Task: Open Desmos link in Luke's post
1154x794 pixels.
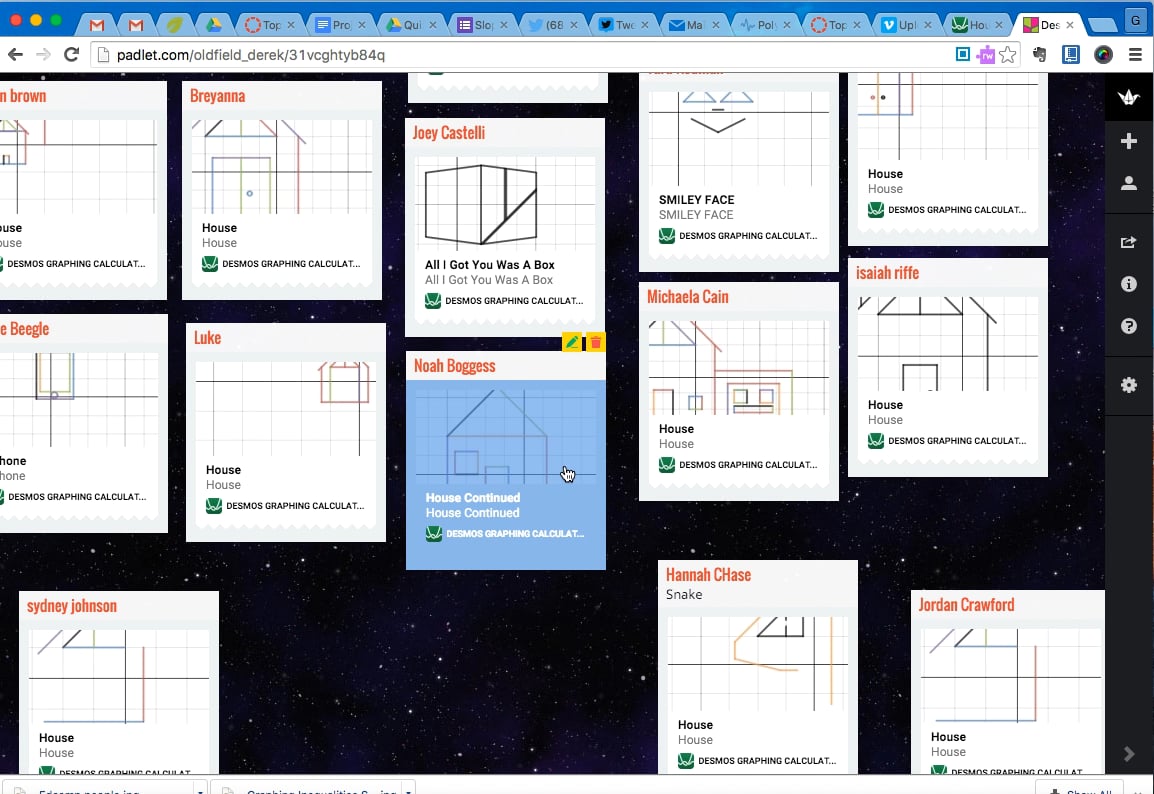Action: tap(285, 506)
